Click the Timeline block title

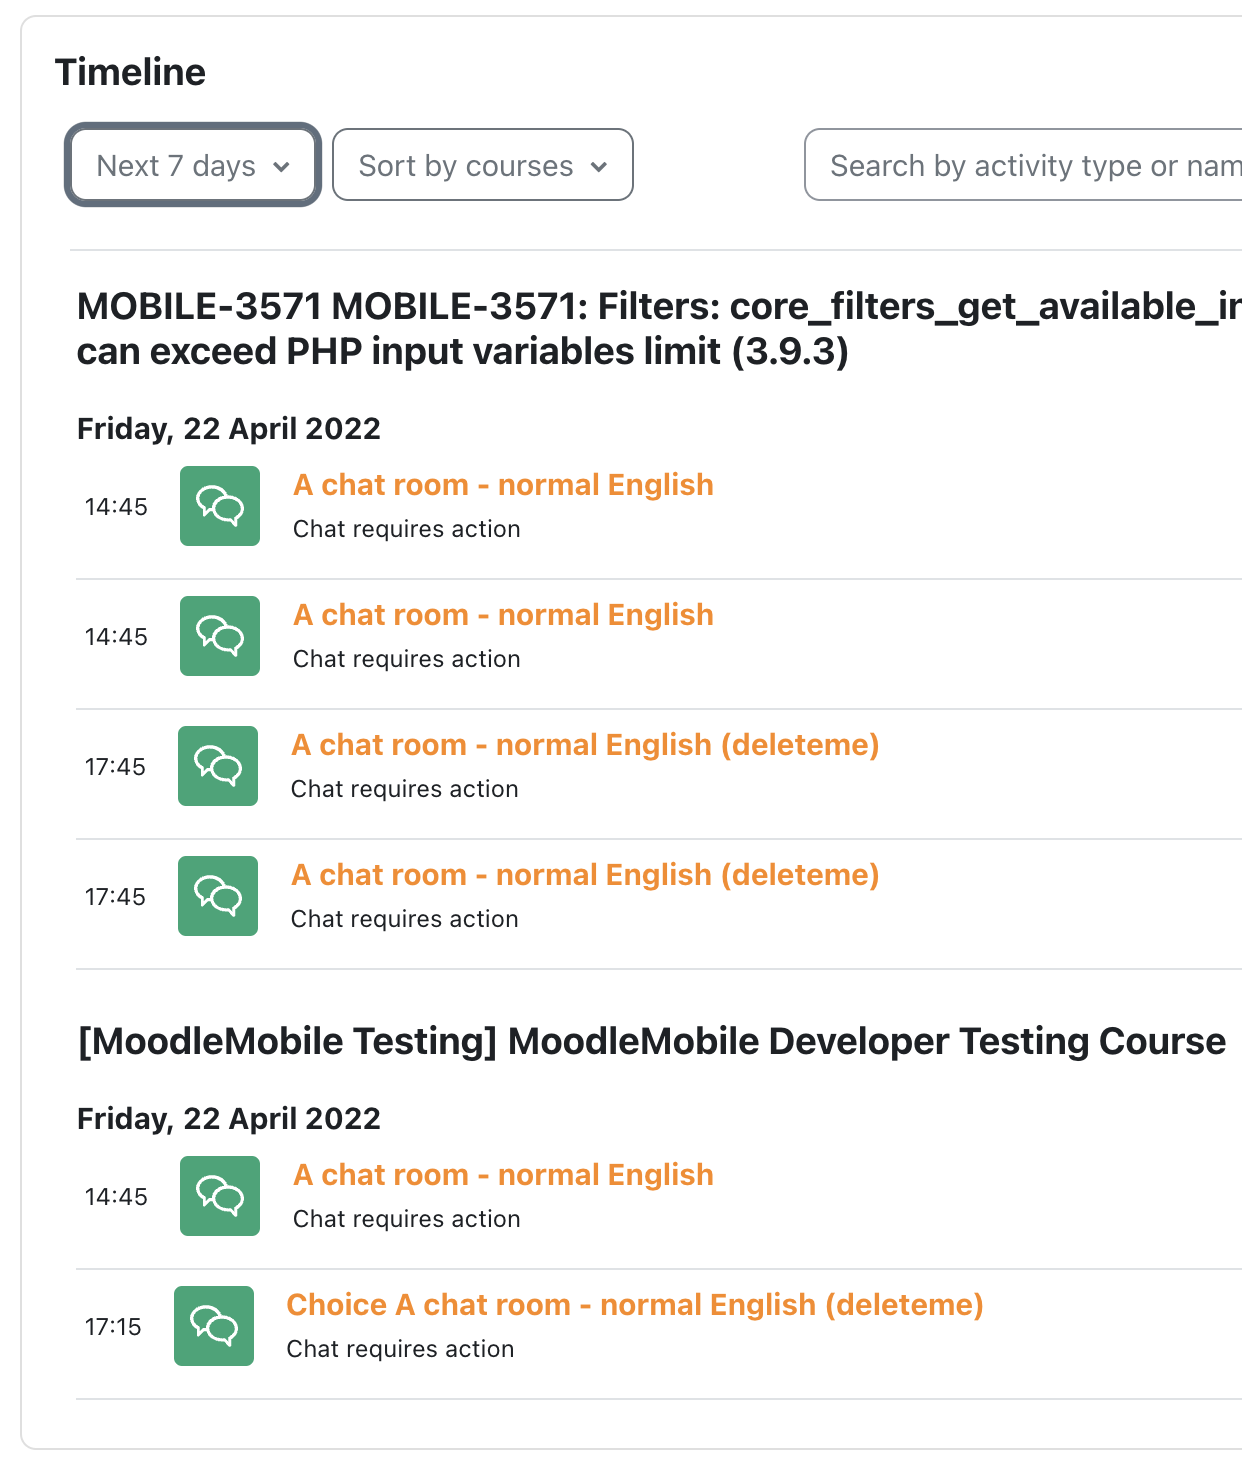130,72
